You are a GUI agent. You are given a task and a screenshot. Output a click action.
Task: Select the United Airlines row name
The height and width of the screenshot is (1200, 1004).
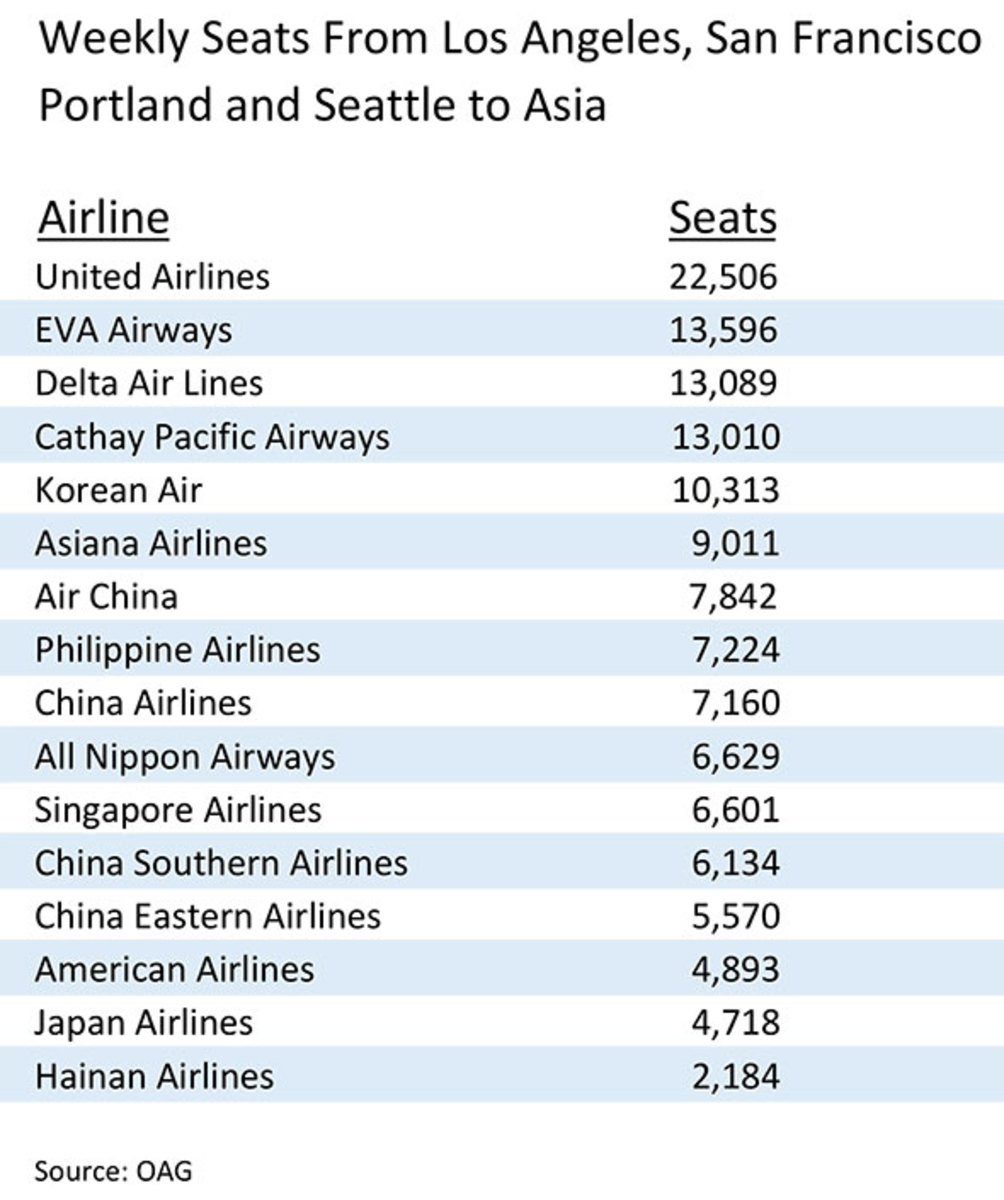point(152,276)
